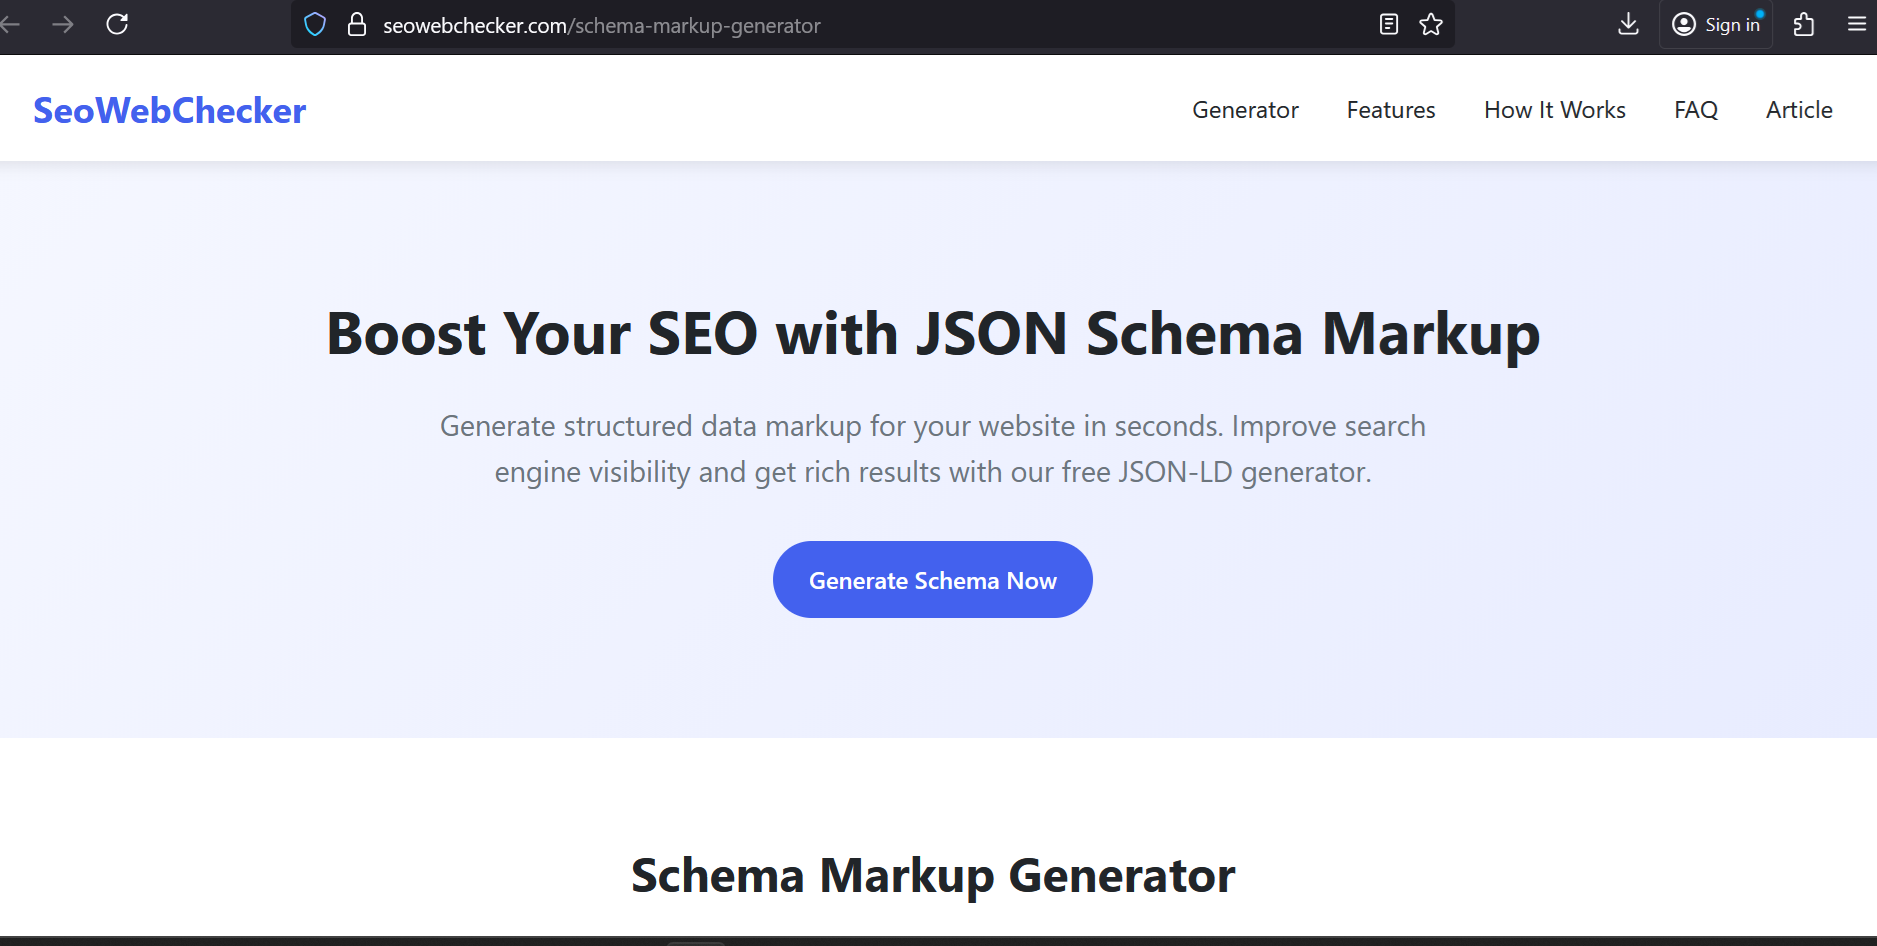Show site security info via lock icon
The image size is (1877, 946).
point(356,25)
